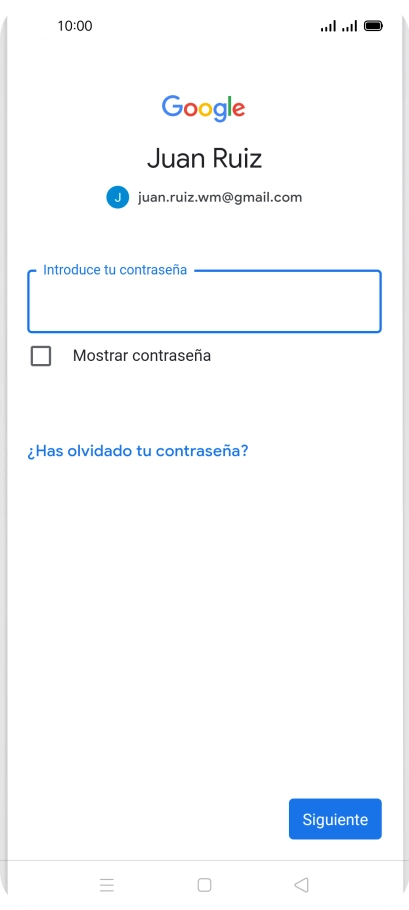
Task: Tap the square home navigation icon
Action: (204, 884)
